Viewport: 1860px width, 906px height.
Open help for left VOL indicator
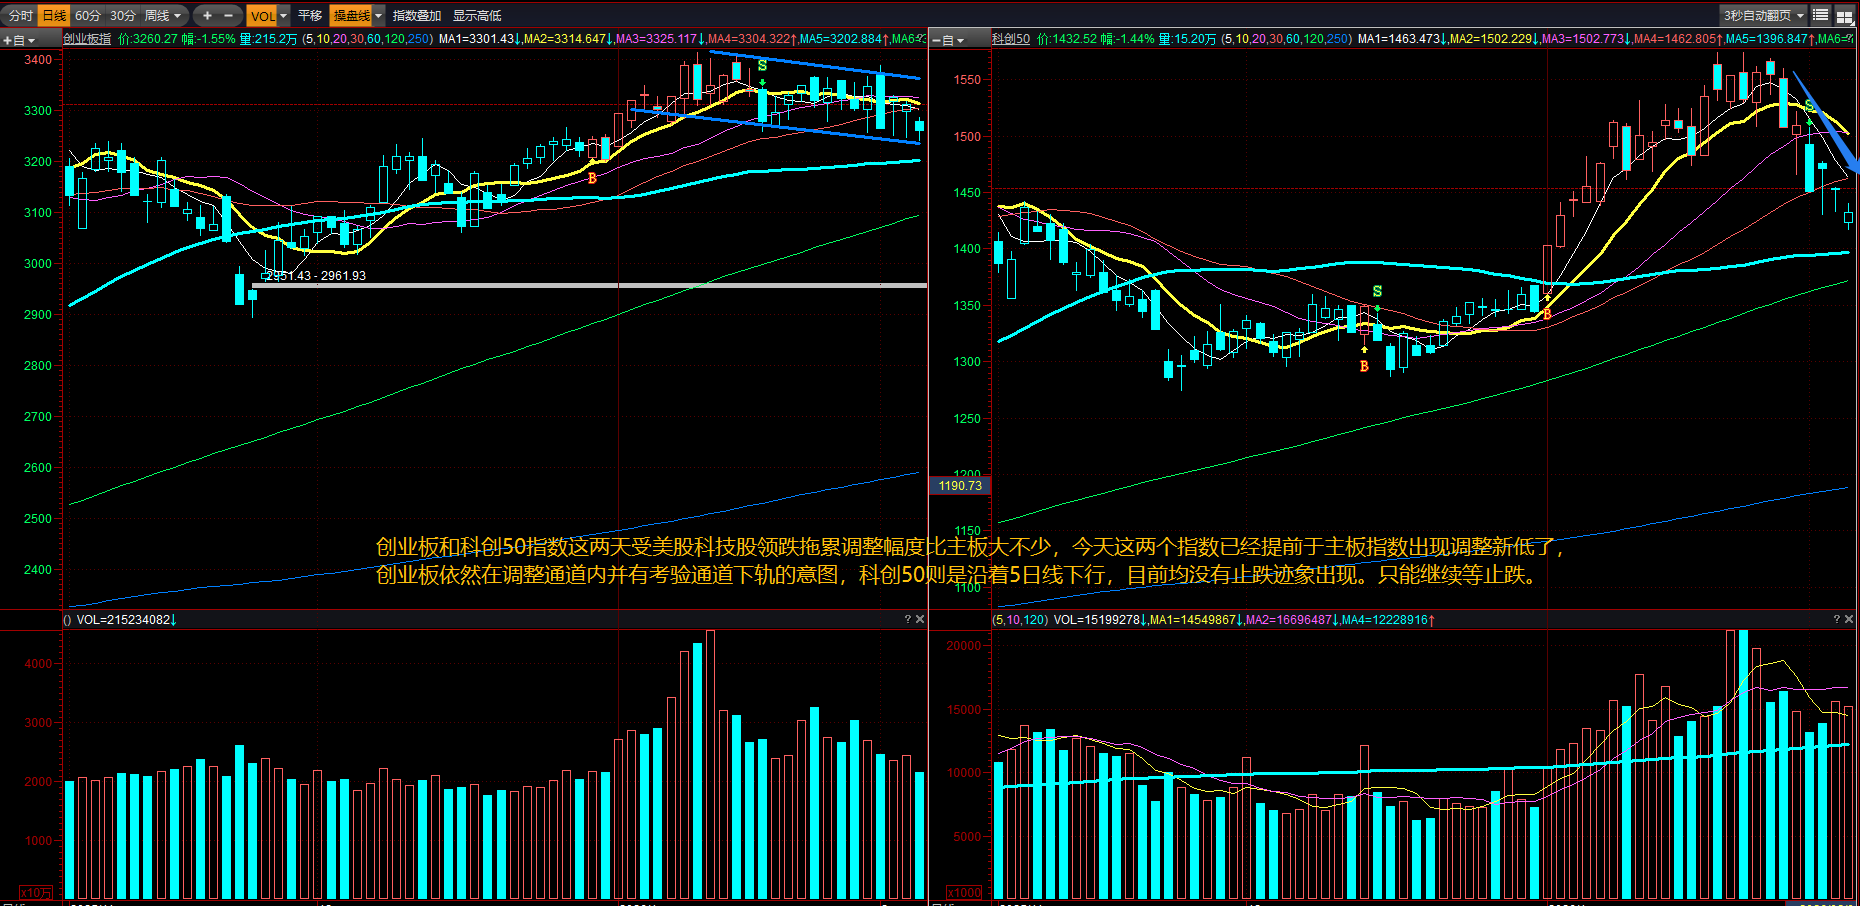tap(907, 619)
